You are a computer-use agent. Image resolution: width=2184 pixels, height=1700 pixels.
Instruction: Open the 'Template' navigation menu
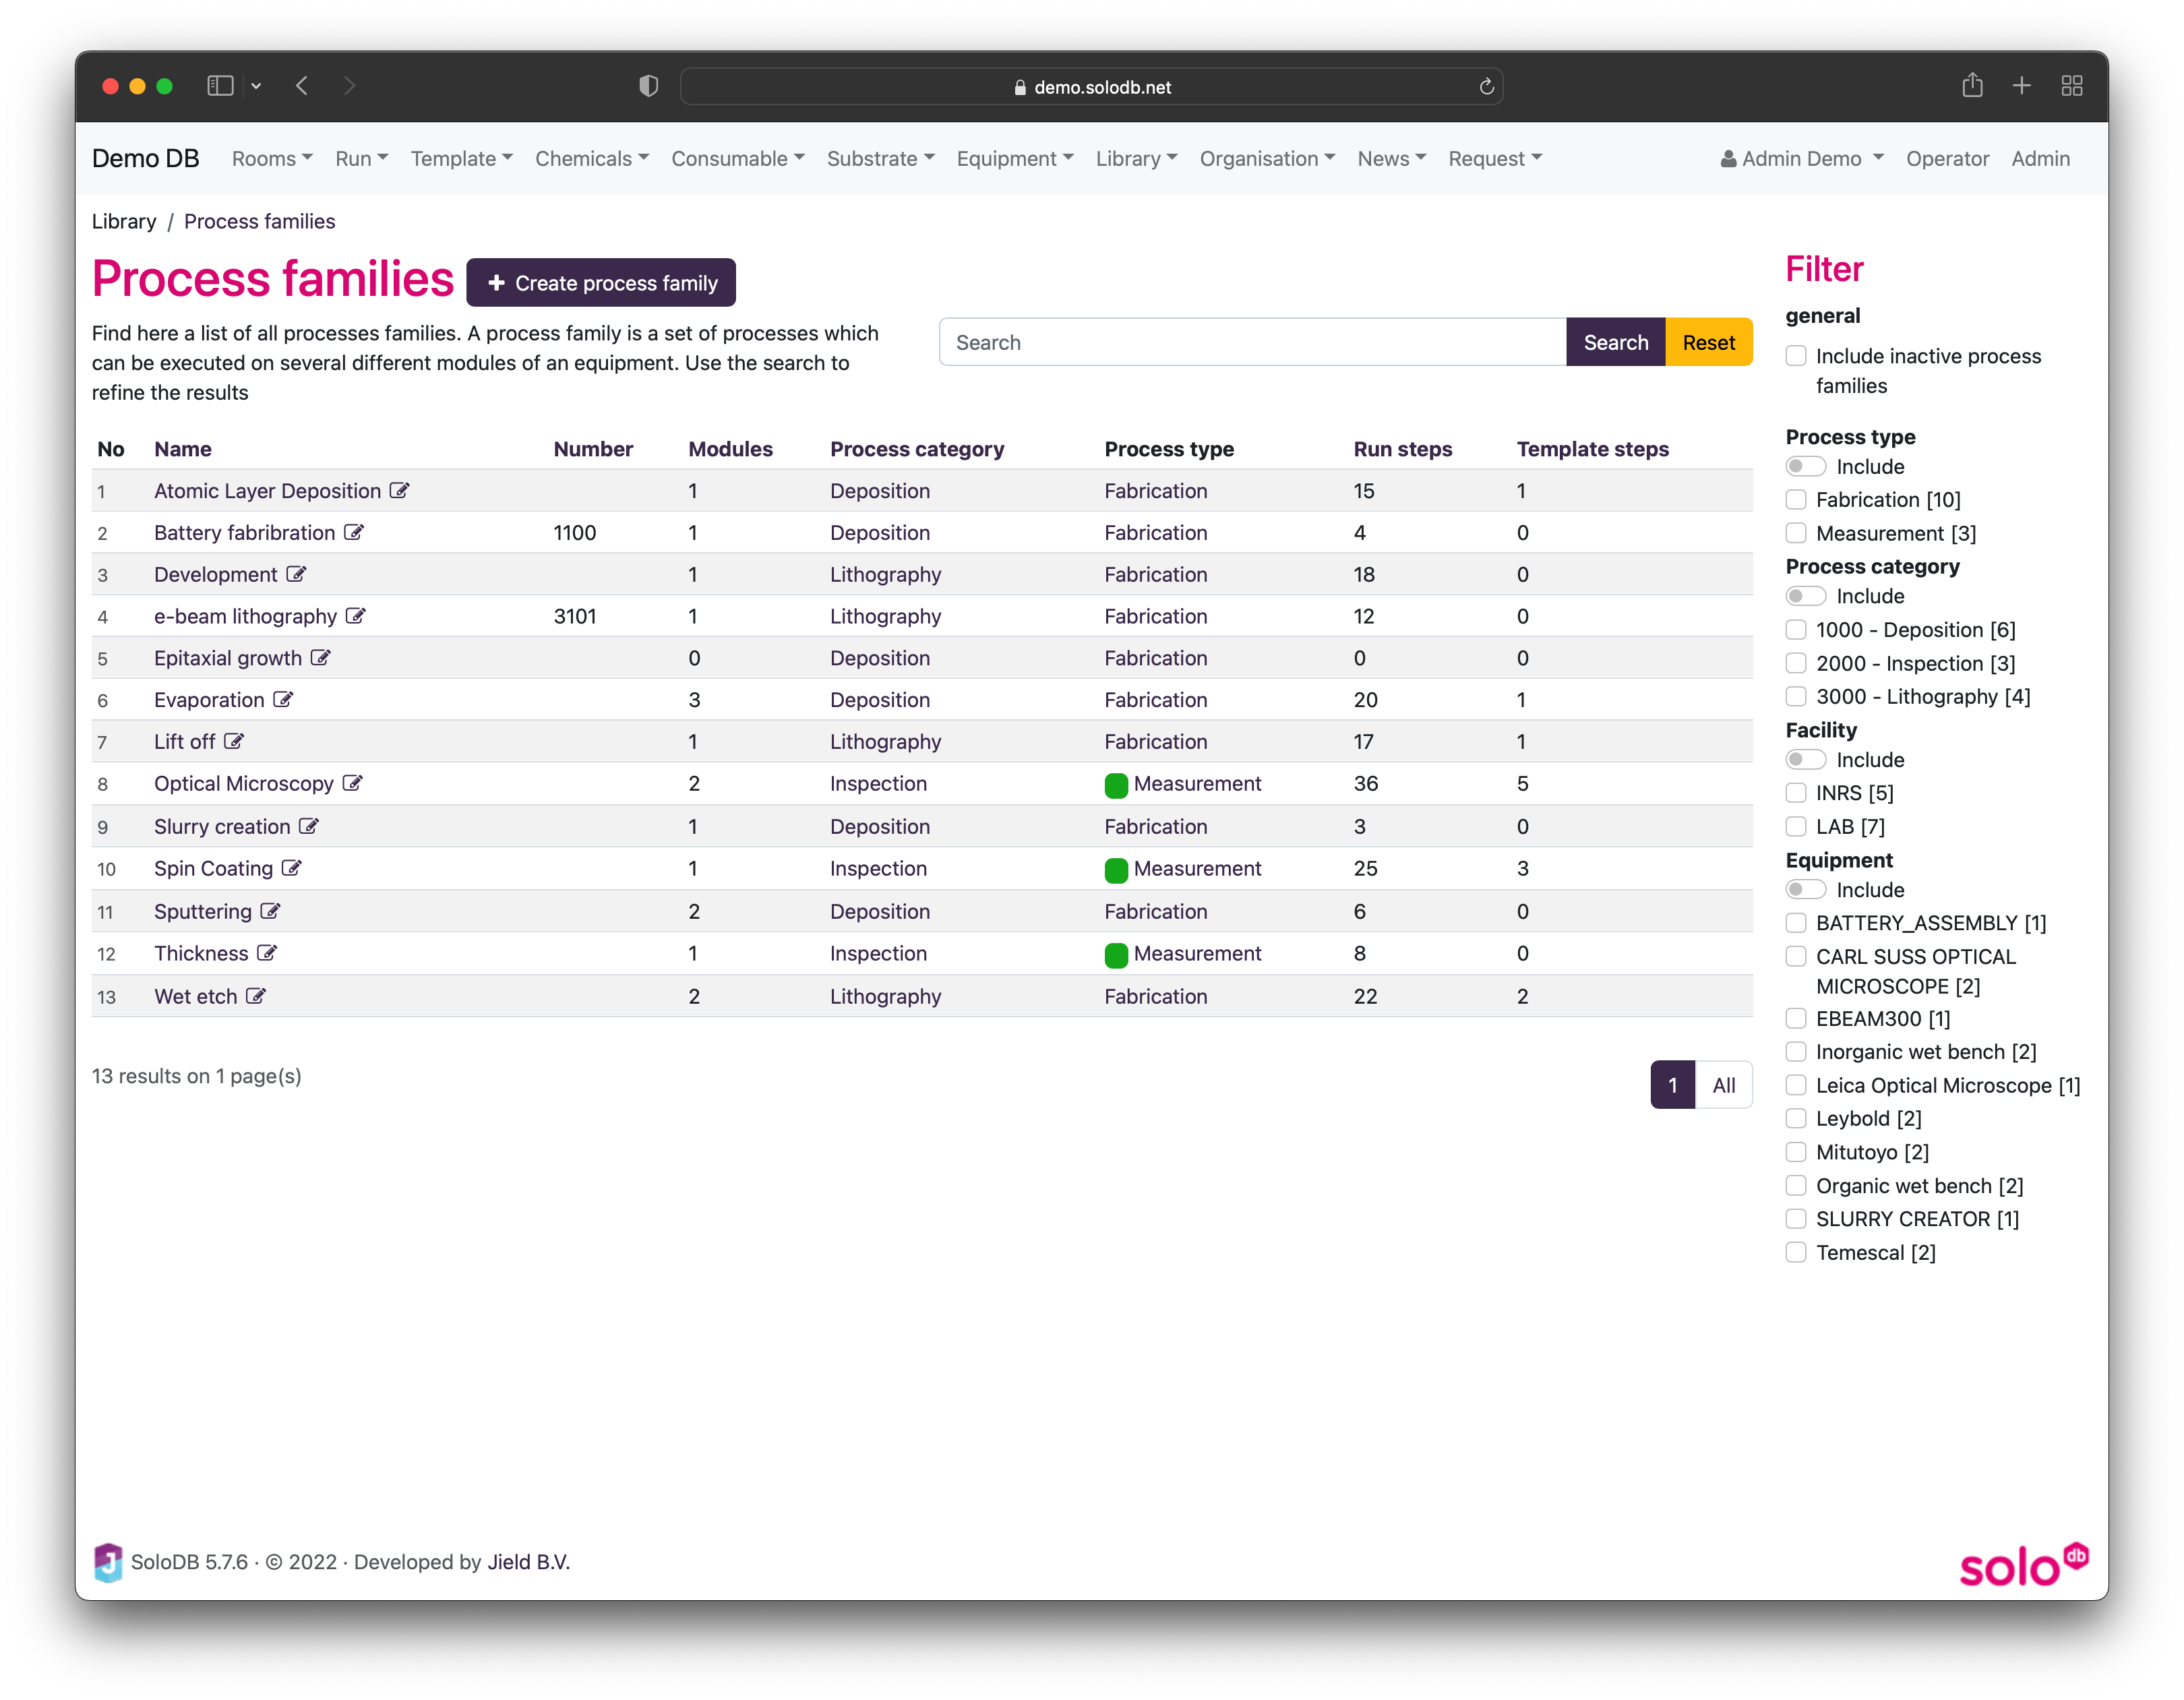pyautogui.click(x=459, y=158)
